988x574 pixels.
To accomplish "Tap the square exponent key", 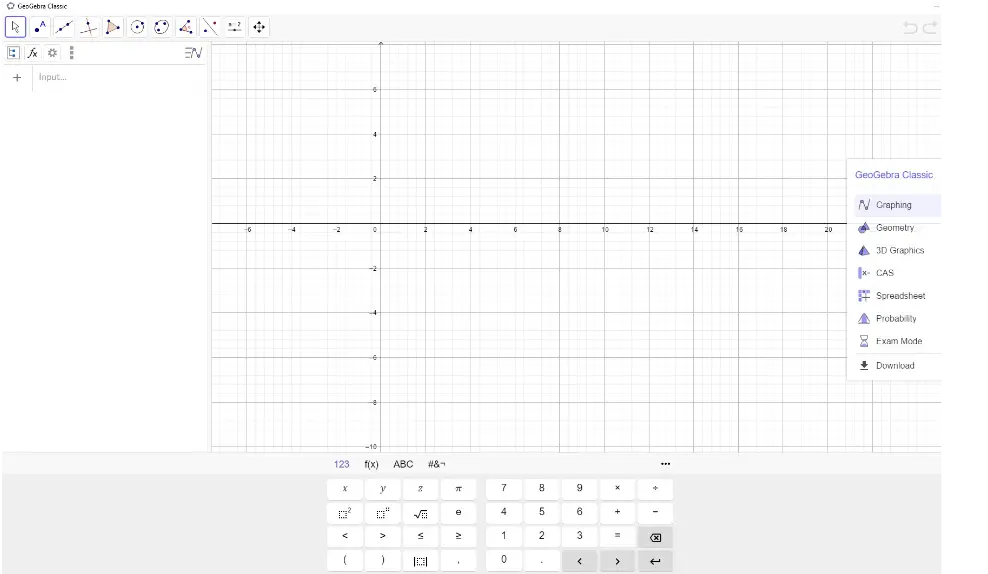I will tap(345, 512).
